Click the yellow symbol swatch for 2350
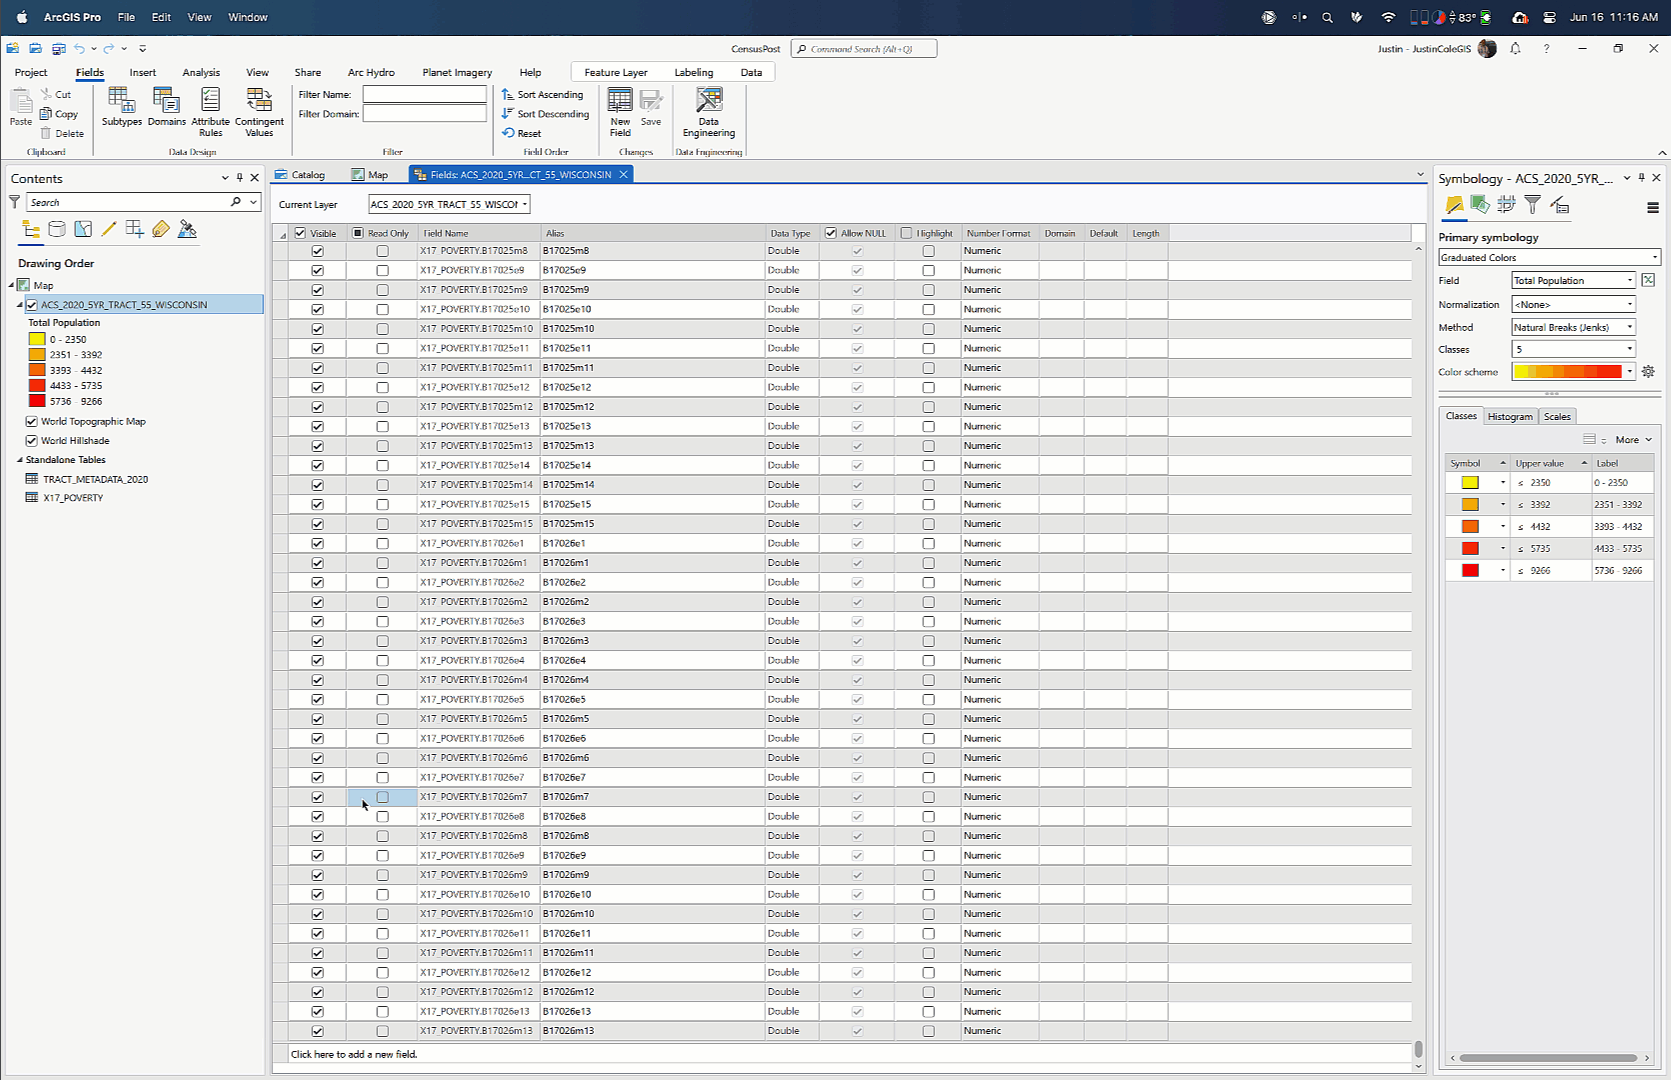 [1469, 483]
